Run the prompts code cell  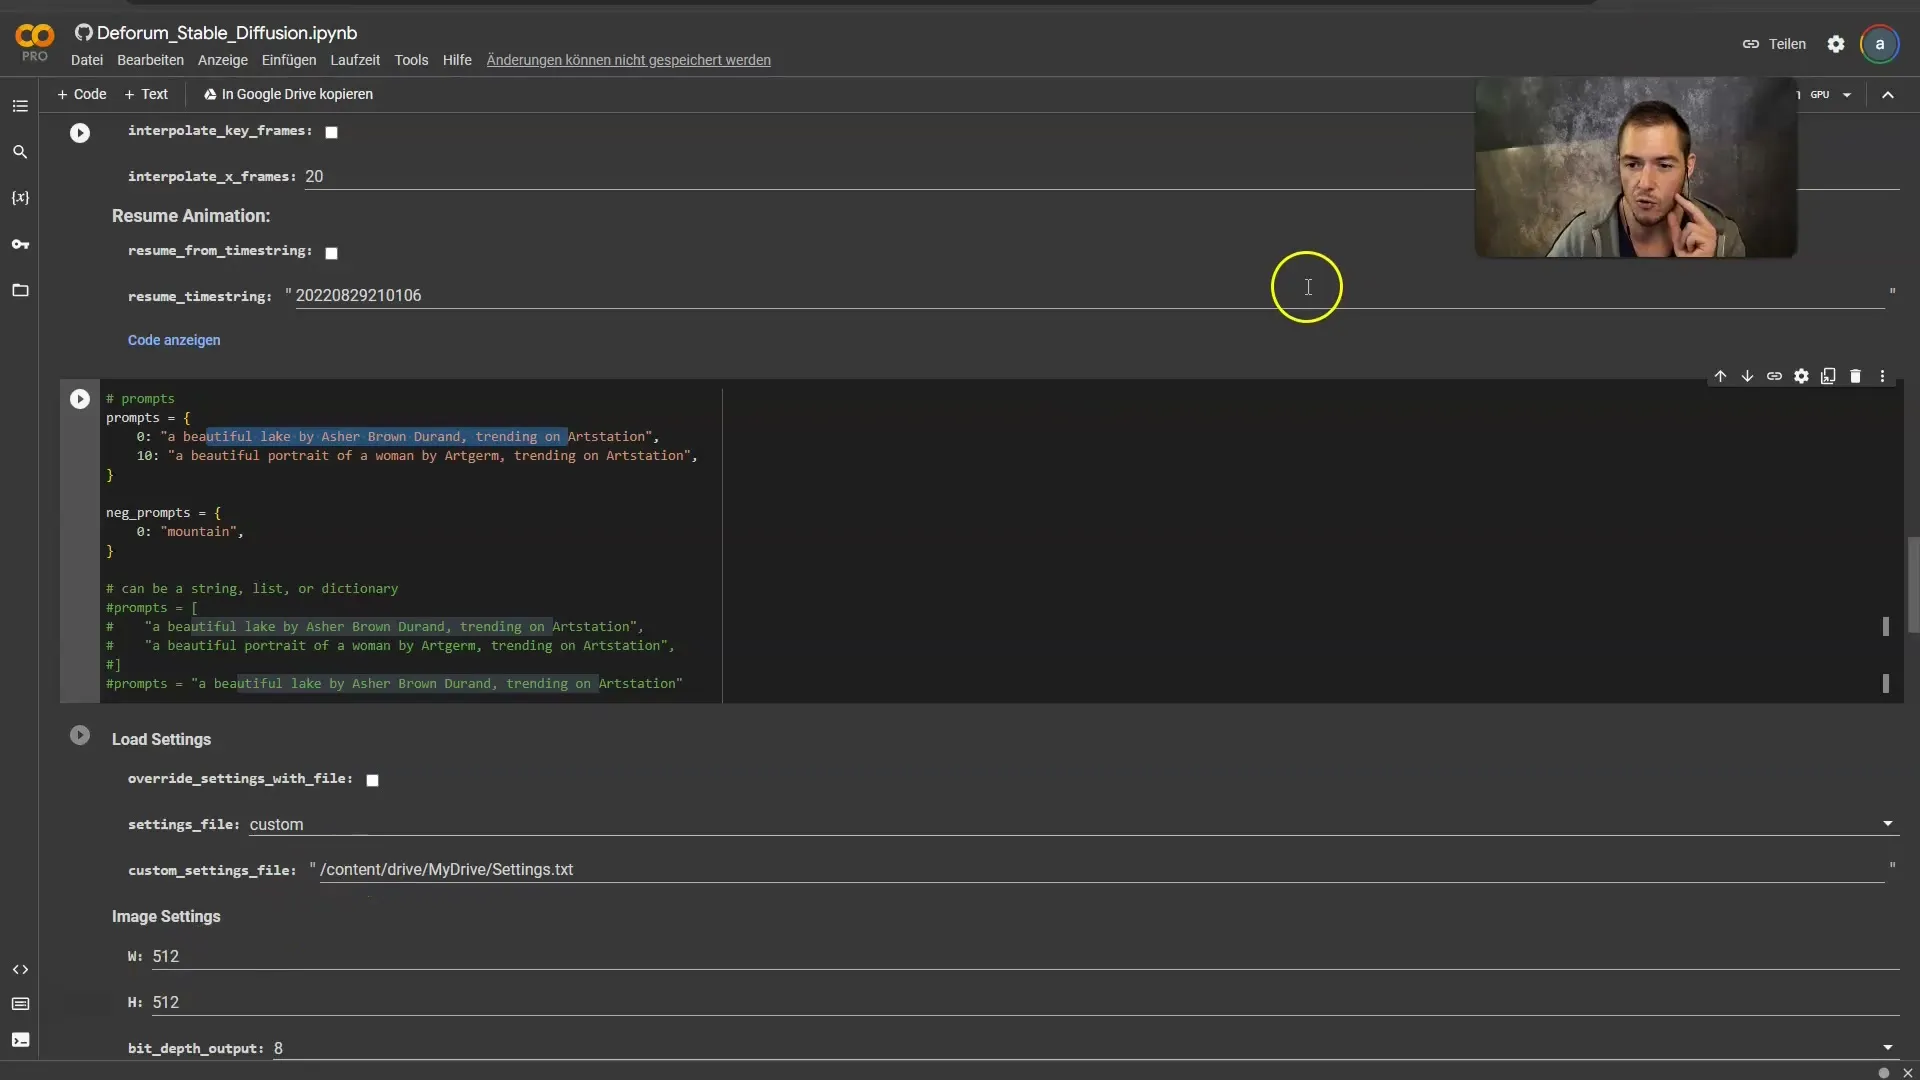pyautogui.click(x=80, y=399)
